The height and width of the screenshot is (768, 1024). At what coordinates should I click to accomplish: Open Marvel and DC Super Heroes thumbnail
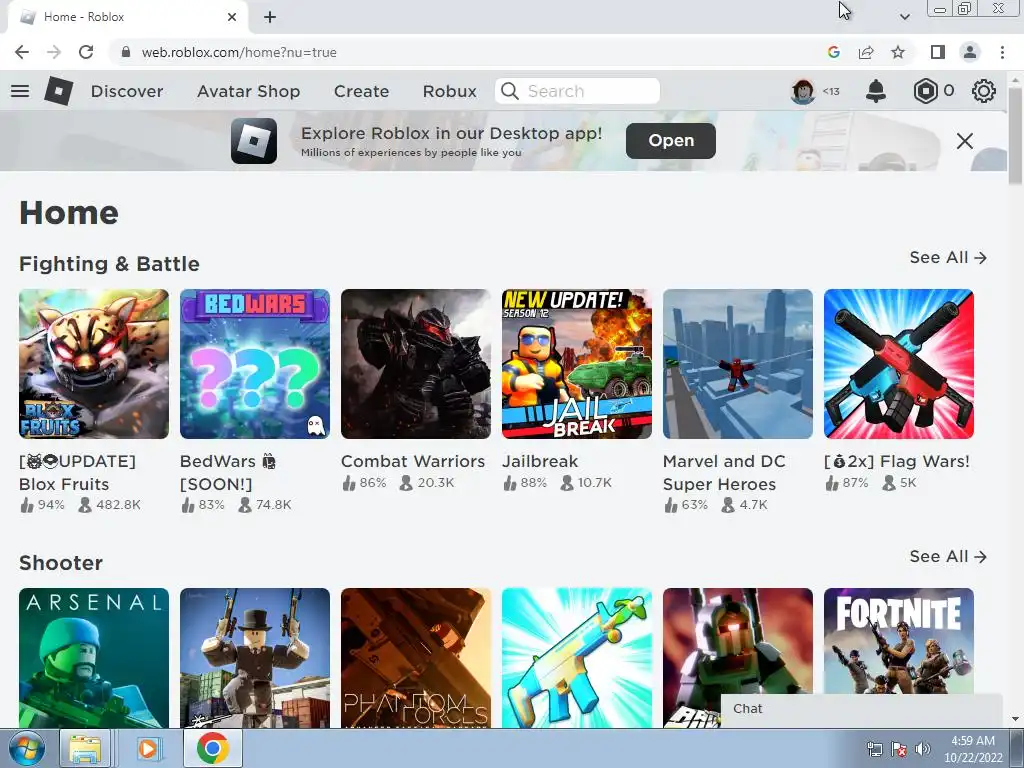(x=738, y=364)
